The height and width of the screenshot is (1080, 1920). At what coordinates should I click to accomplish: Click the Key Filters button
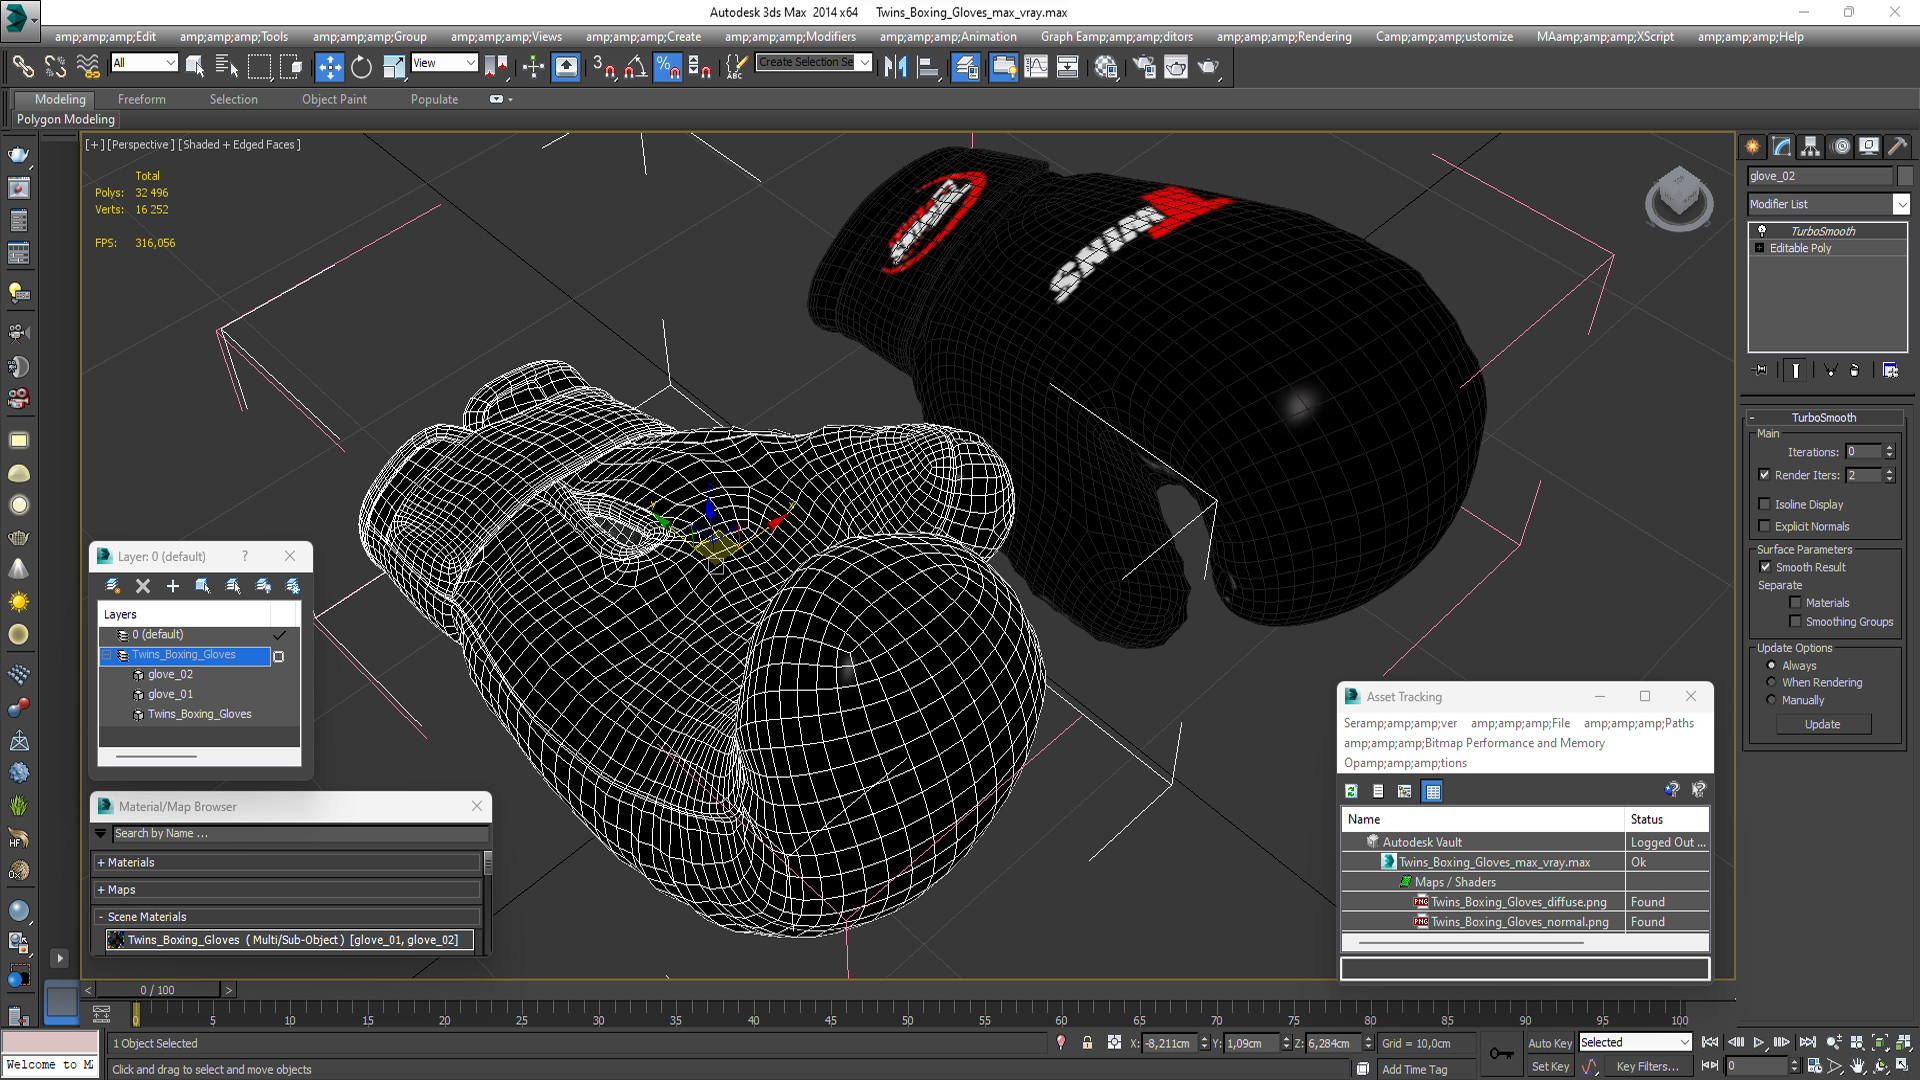point(1647,1067)
